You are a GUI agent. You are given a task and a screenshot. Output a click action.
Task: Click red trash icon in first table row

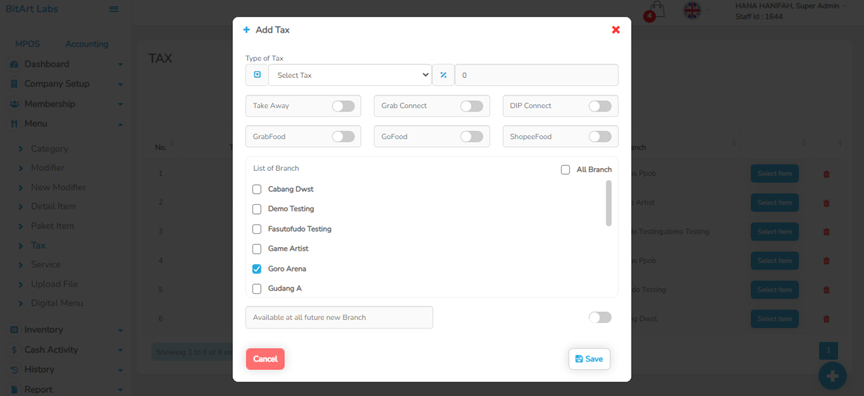pyautogui.click(x=826, y=173)
